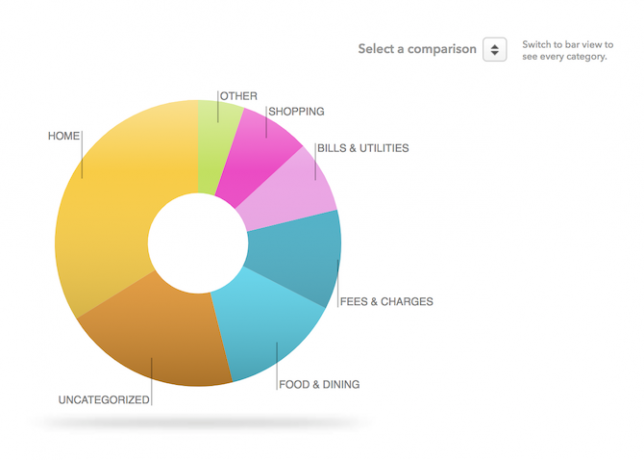The width and height of the screenshot is (644, 460).
Task: Click the UNCATEGORIZED label text
Action: 104,400
